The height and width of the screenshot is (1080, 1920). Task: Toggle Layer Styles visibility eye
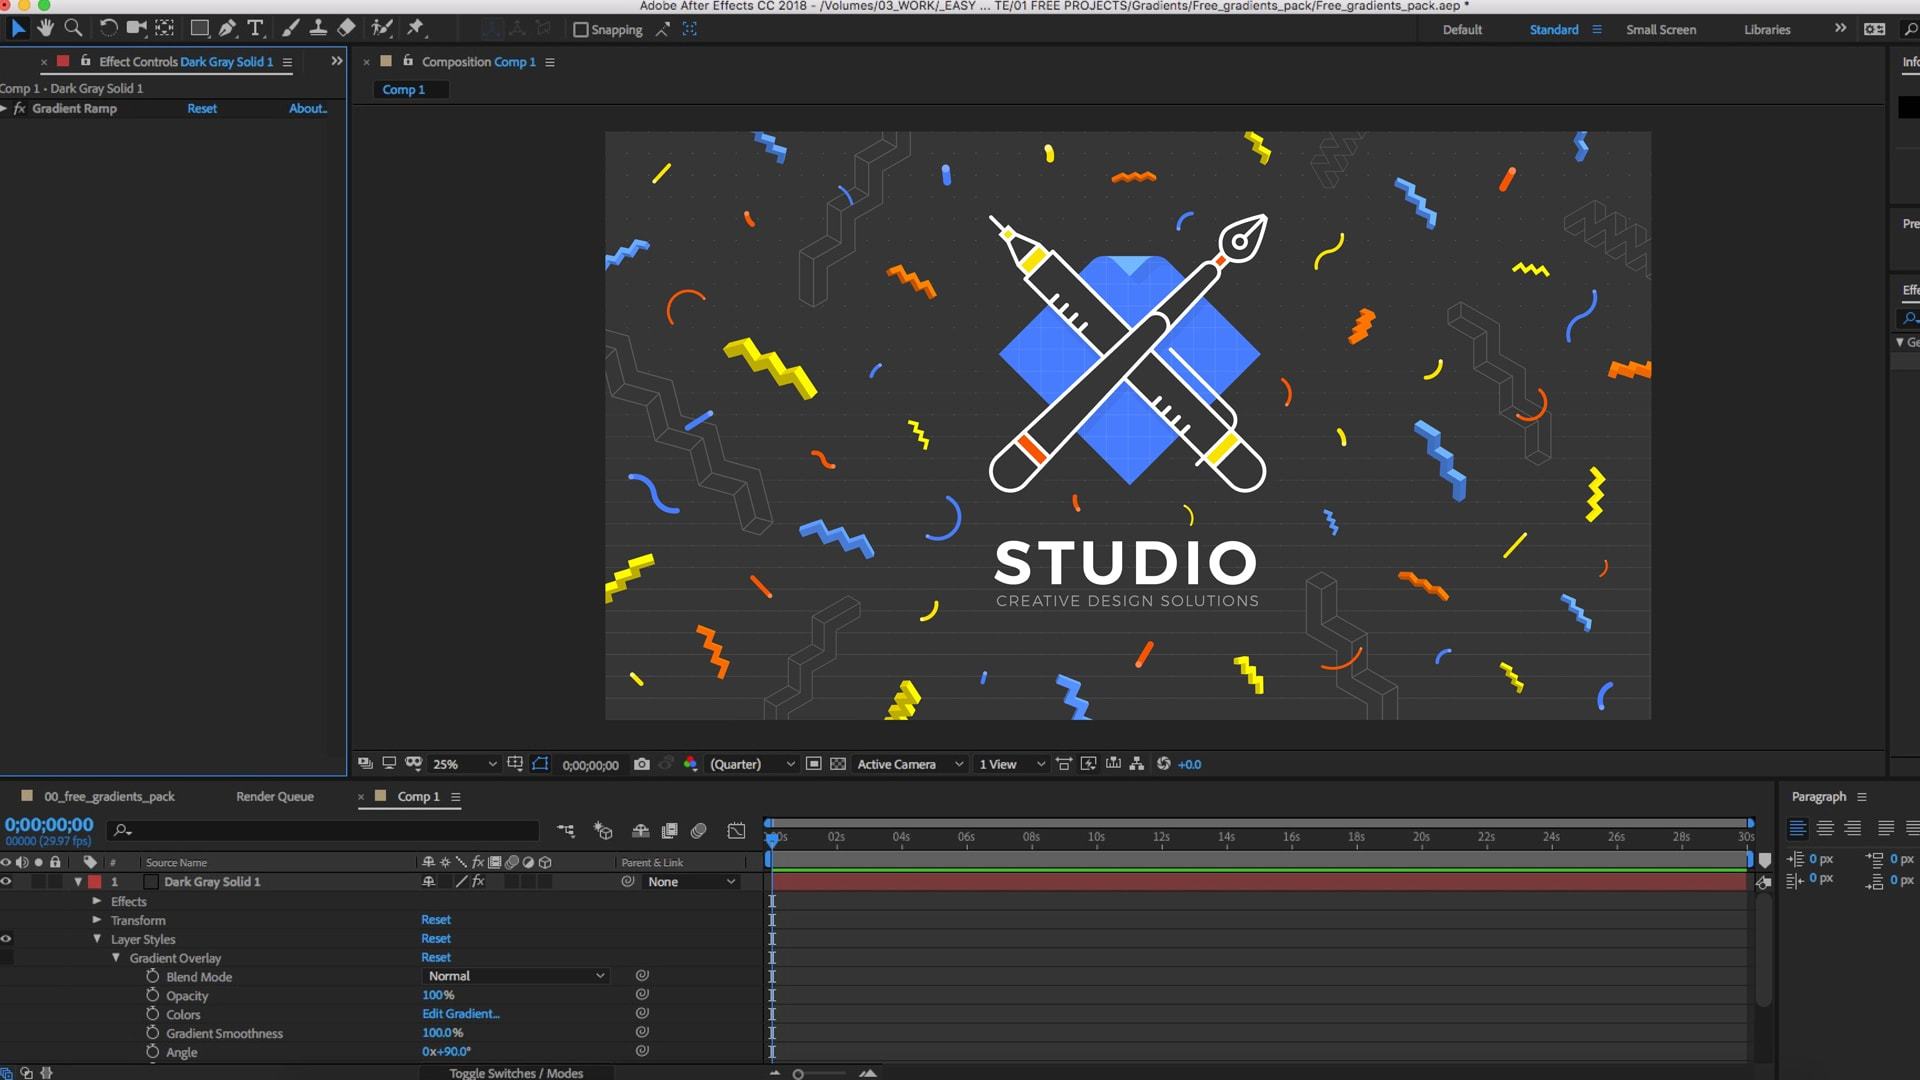[6, 939]
